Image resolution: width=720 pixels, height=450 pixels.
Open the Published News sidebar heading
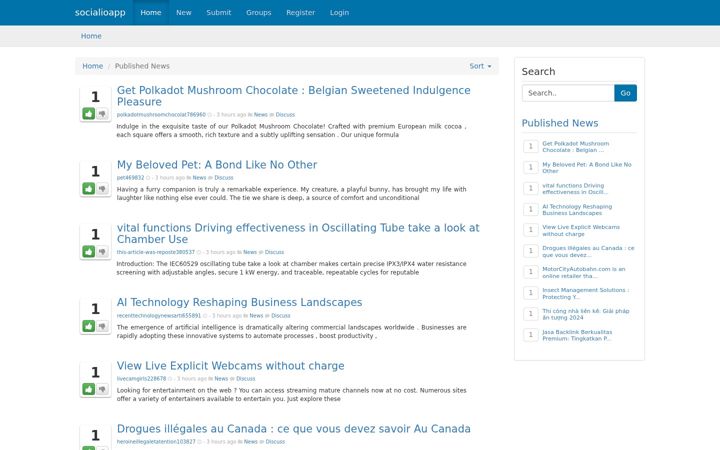(560, 123)
